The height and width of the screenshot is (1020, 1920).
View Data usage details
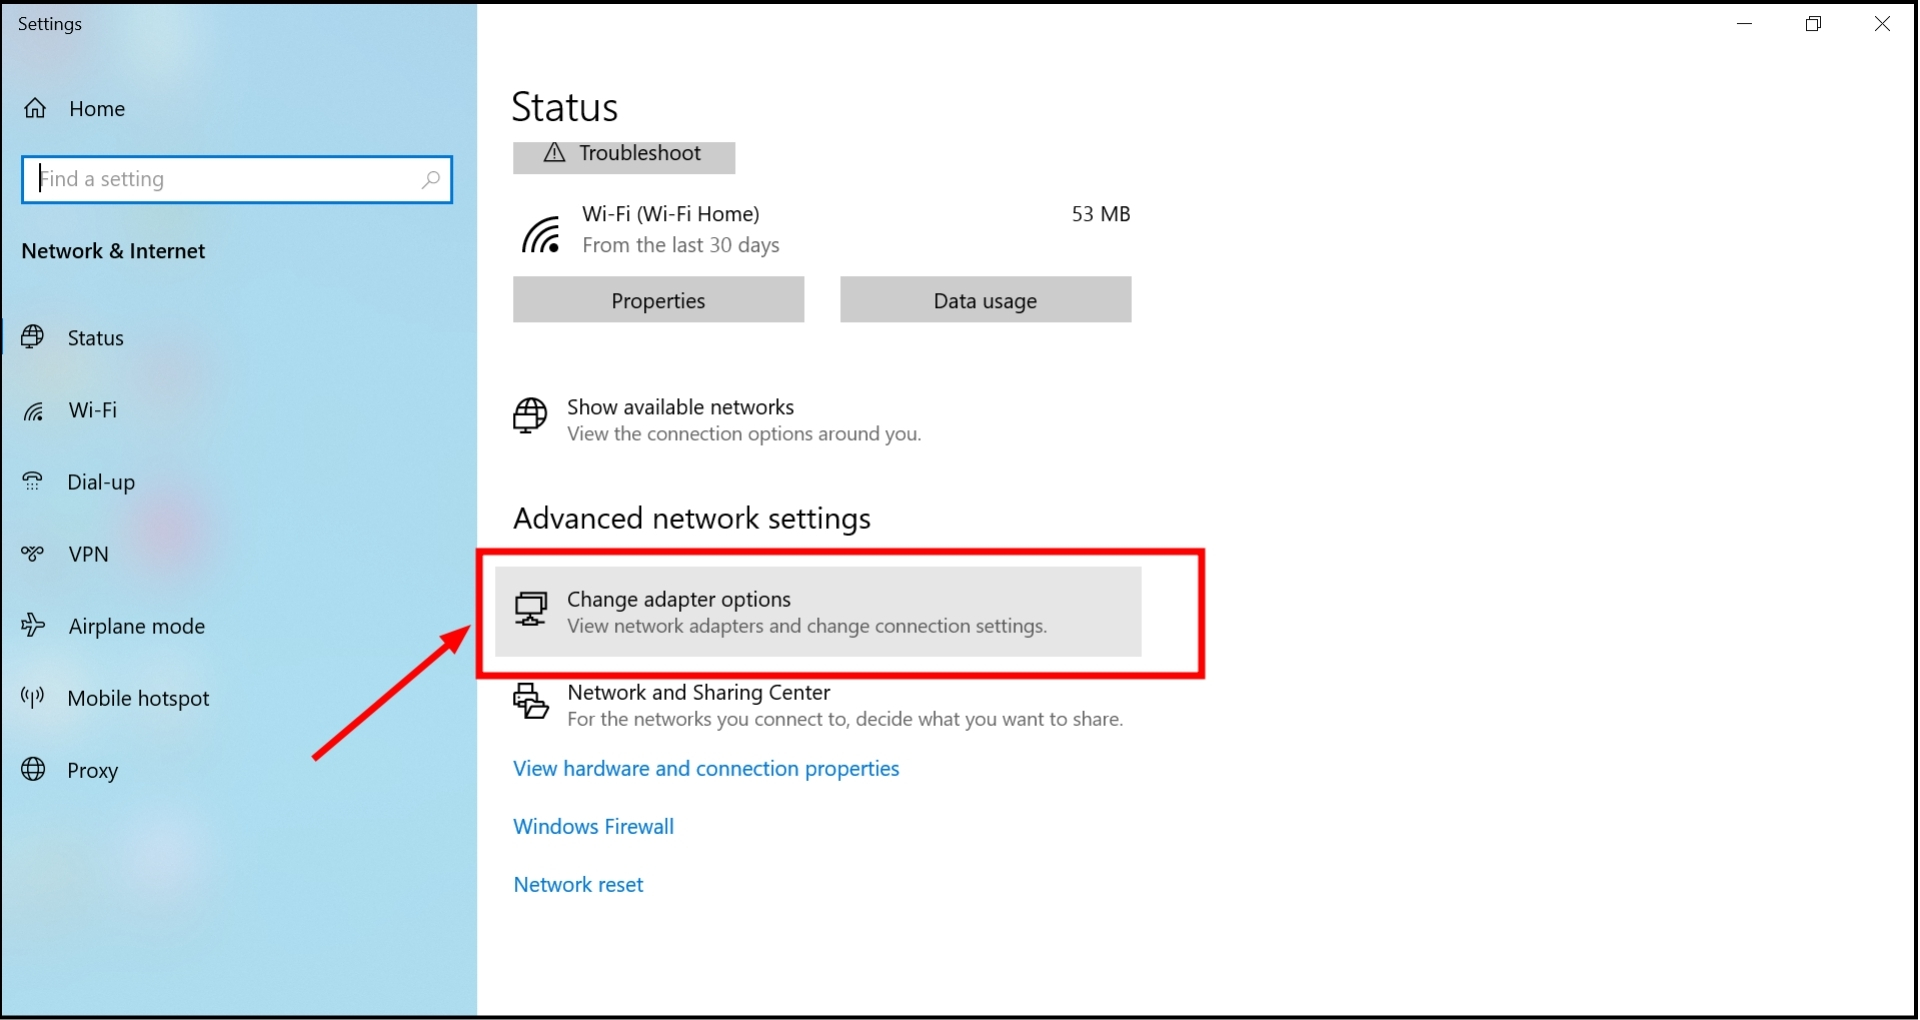[x=985, y=299]
